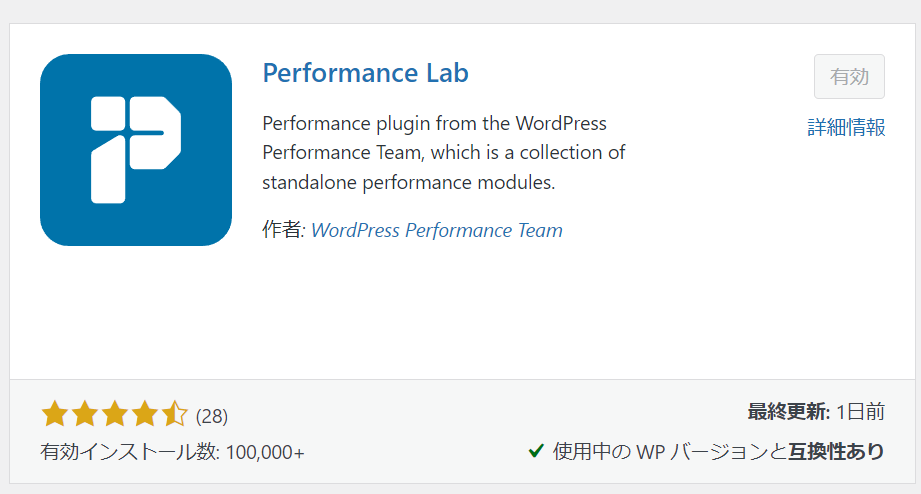
Task: Click the plugin description paragraph
Action: [443, 153]
